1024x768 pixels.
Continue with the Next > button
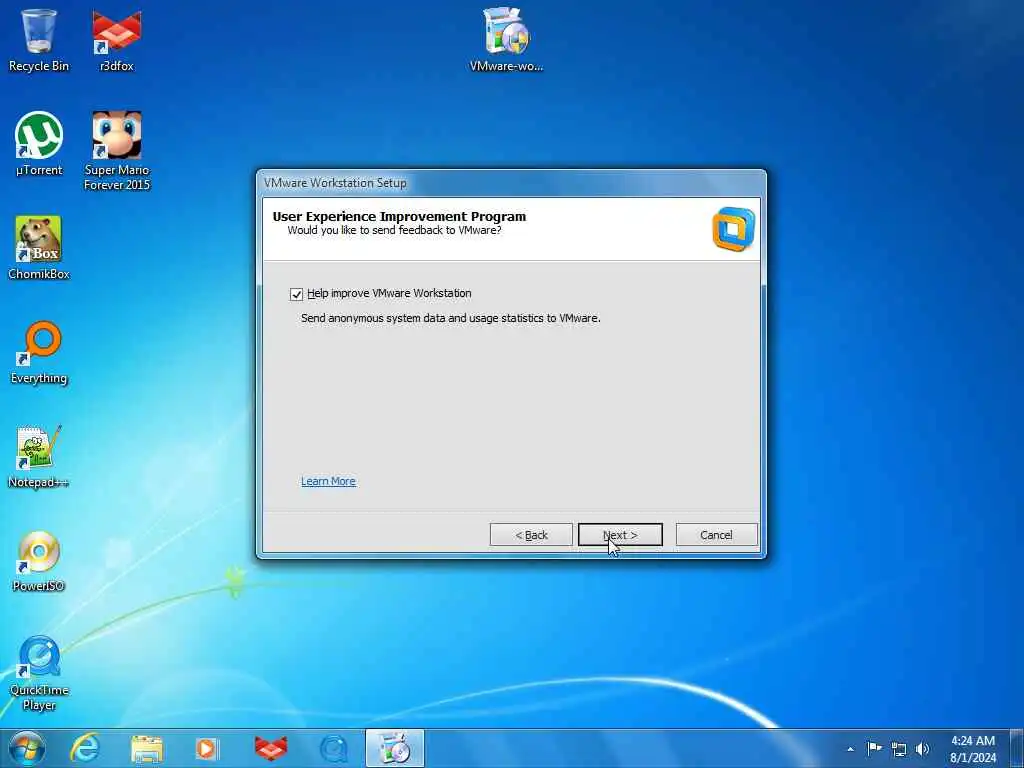[x=620, y=535]
